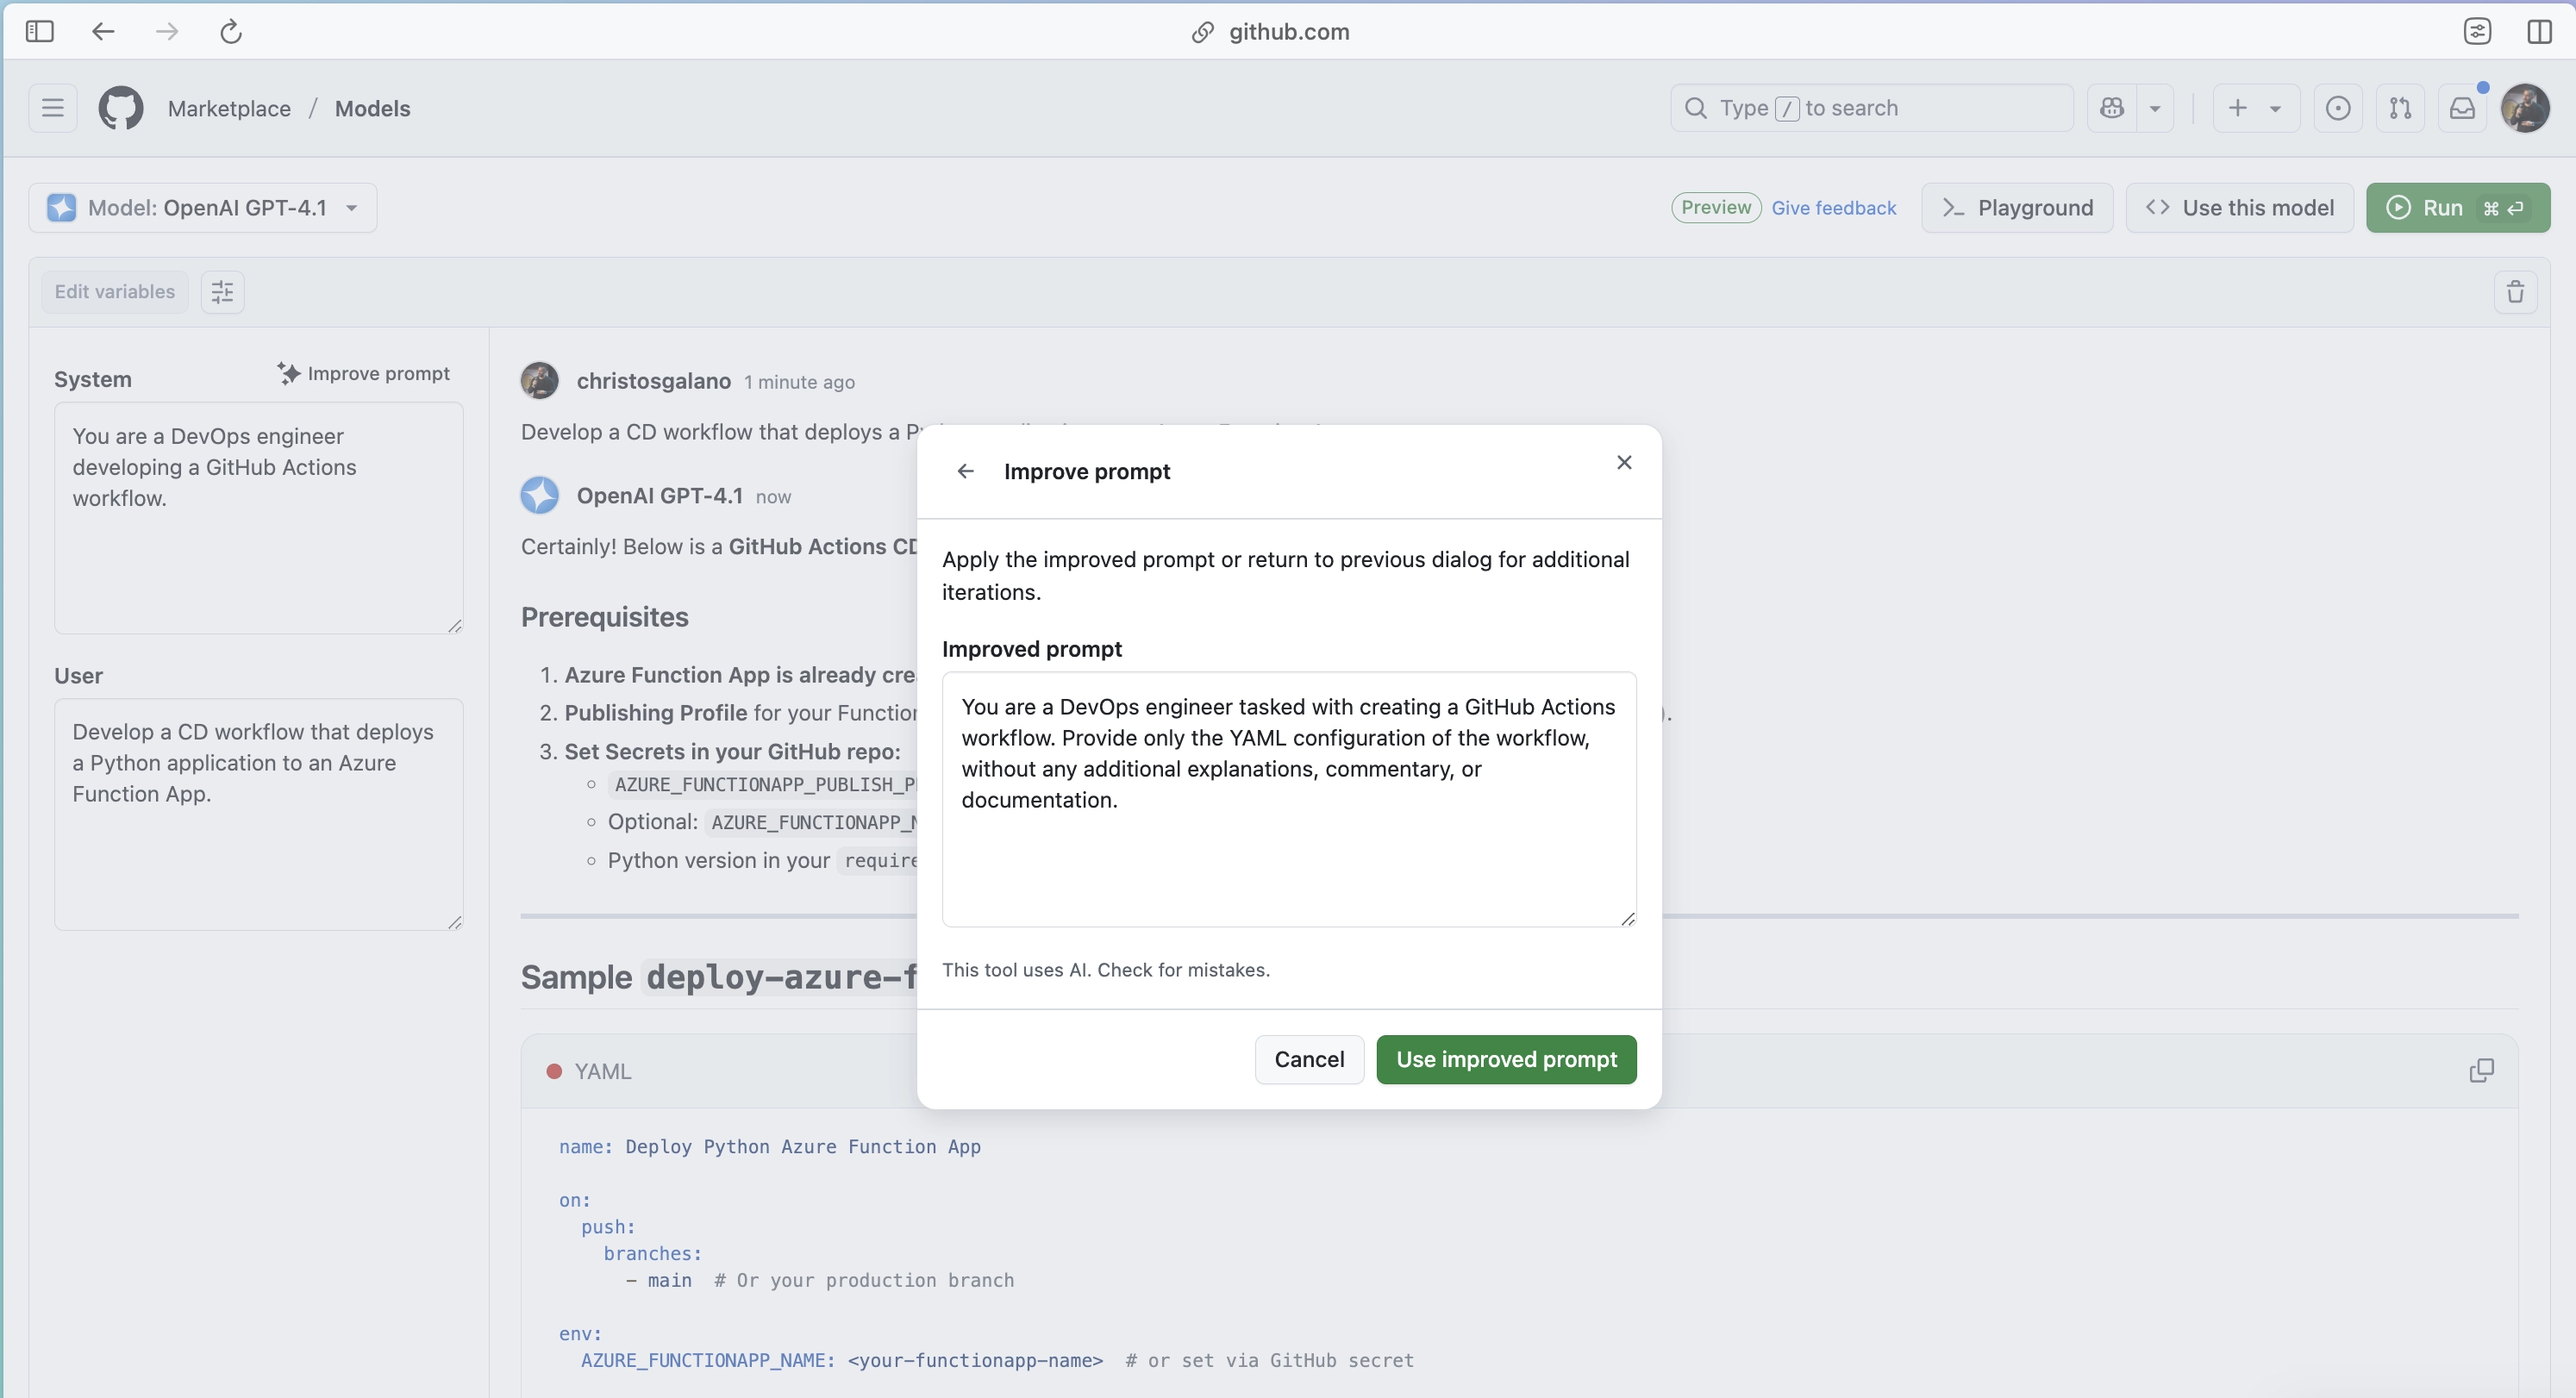2576x1398 pixels.
Task: Run the prompt with the Run button
Action: pos(2458,208)
